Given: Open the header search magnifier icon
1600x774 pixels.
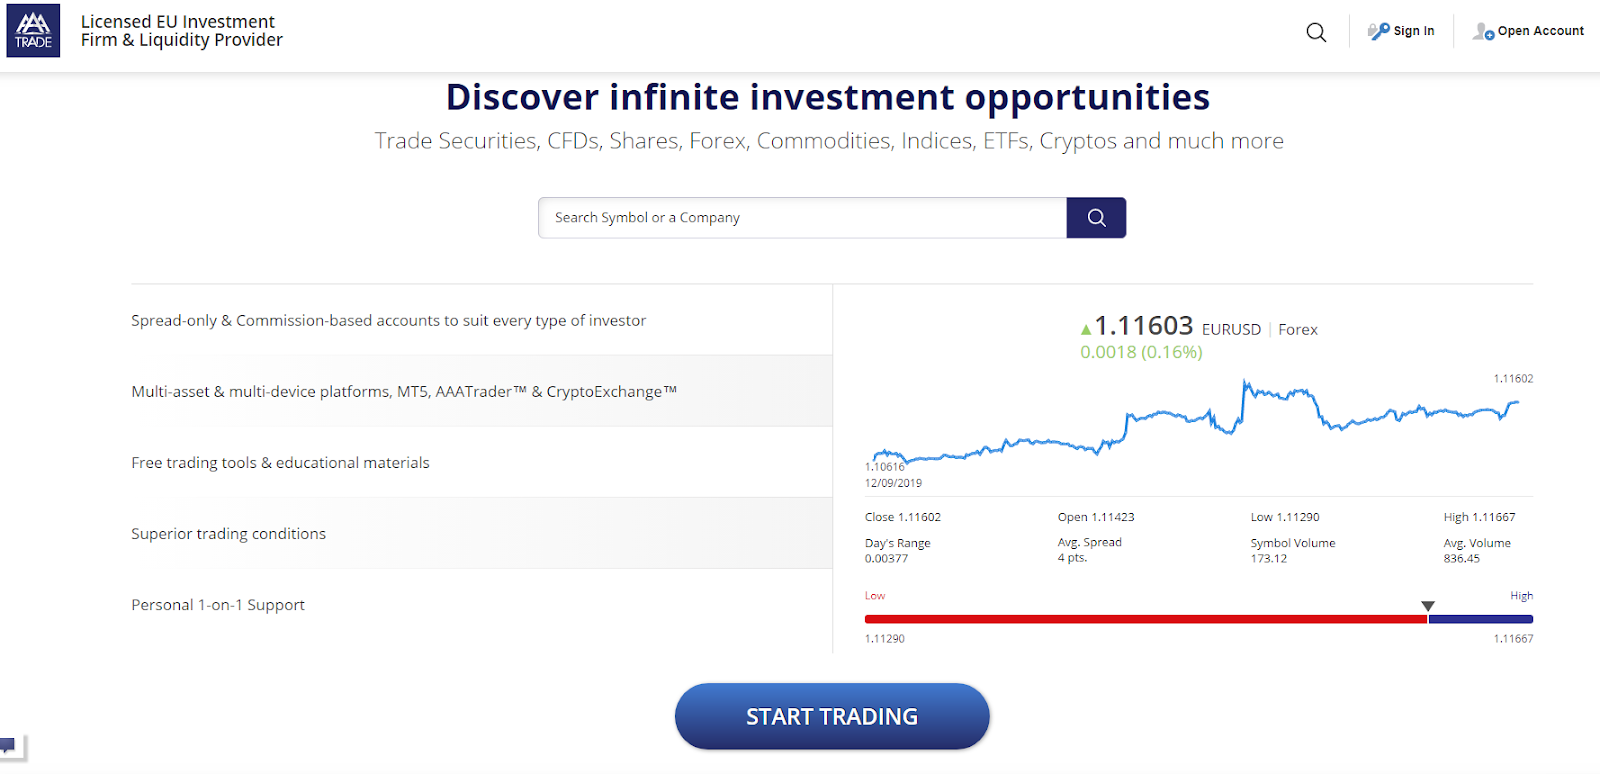Looking at the screenshot, I should [1316, 32].
